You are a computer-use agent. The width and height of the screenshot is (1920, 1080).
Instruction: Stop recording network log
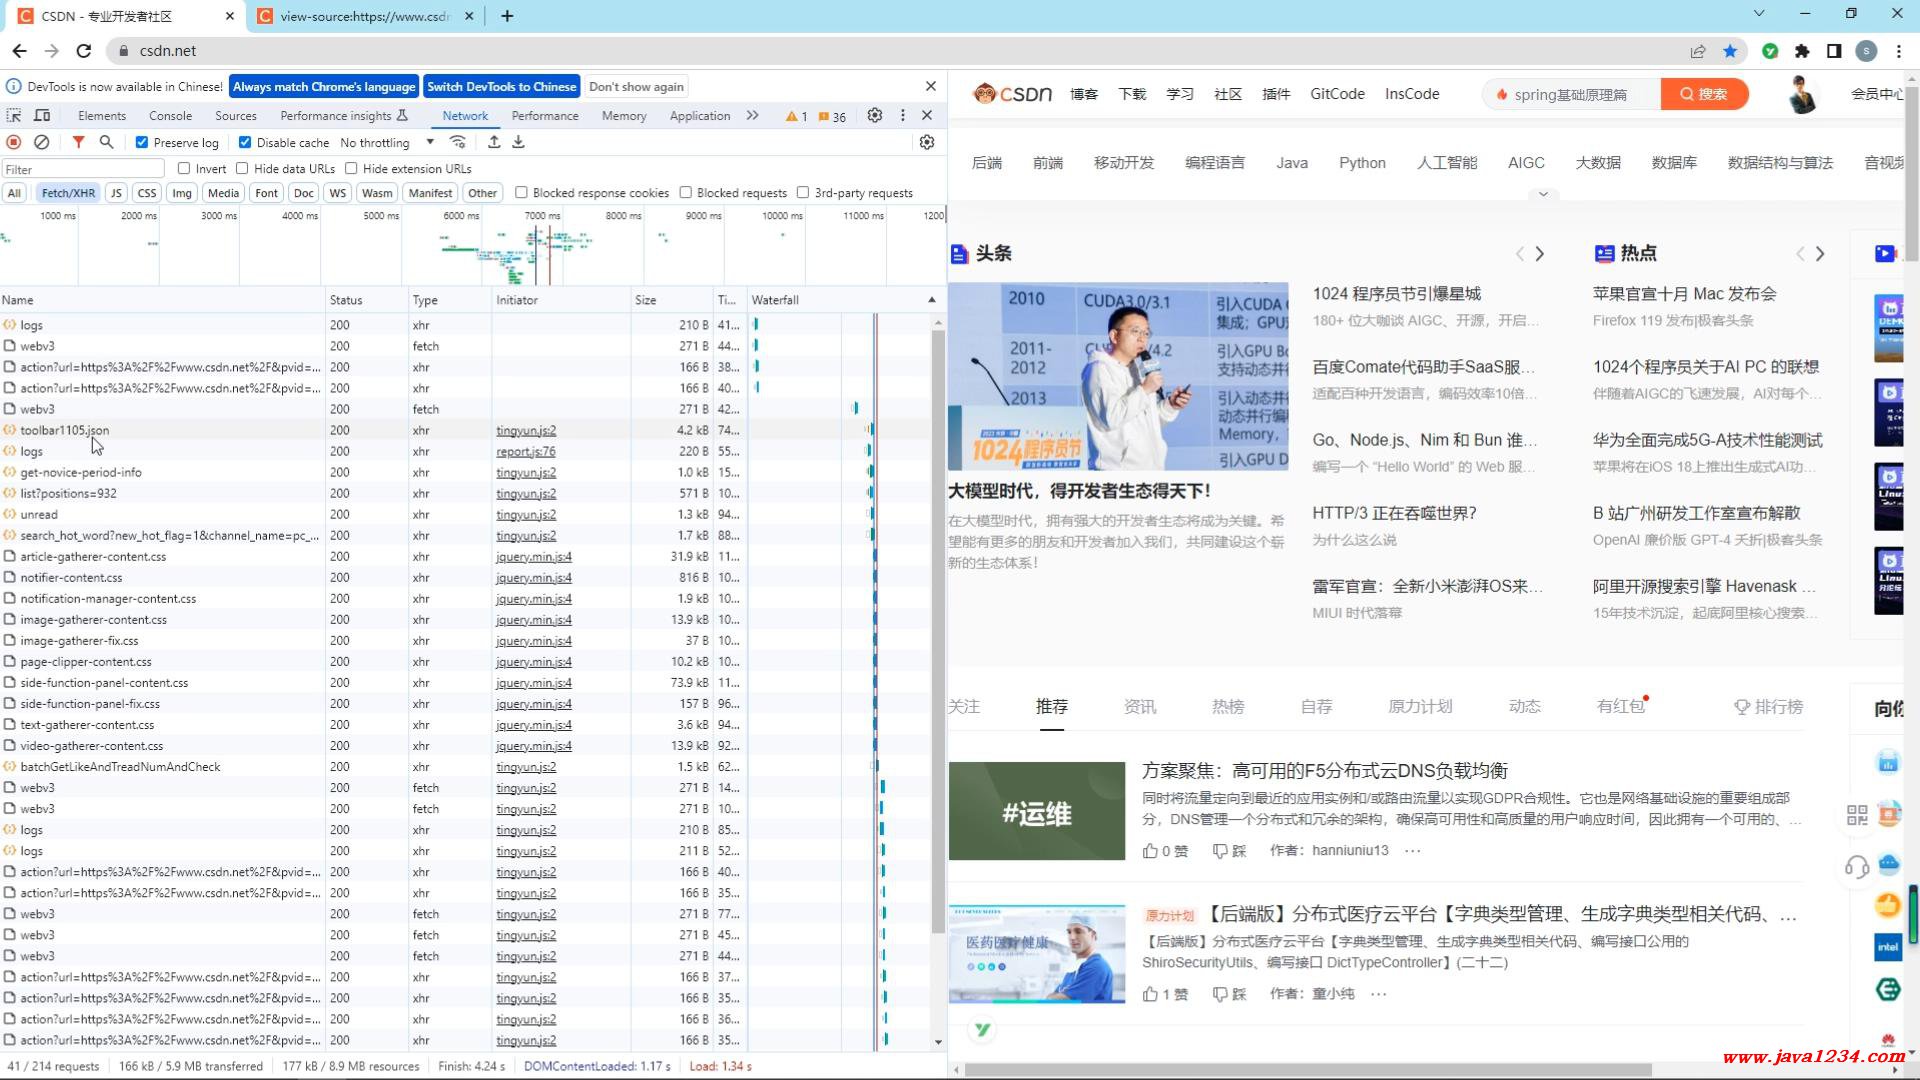click(x=14, y=143)
